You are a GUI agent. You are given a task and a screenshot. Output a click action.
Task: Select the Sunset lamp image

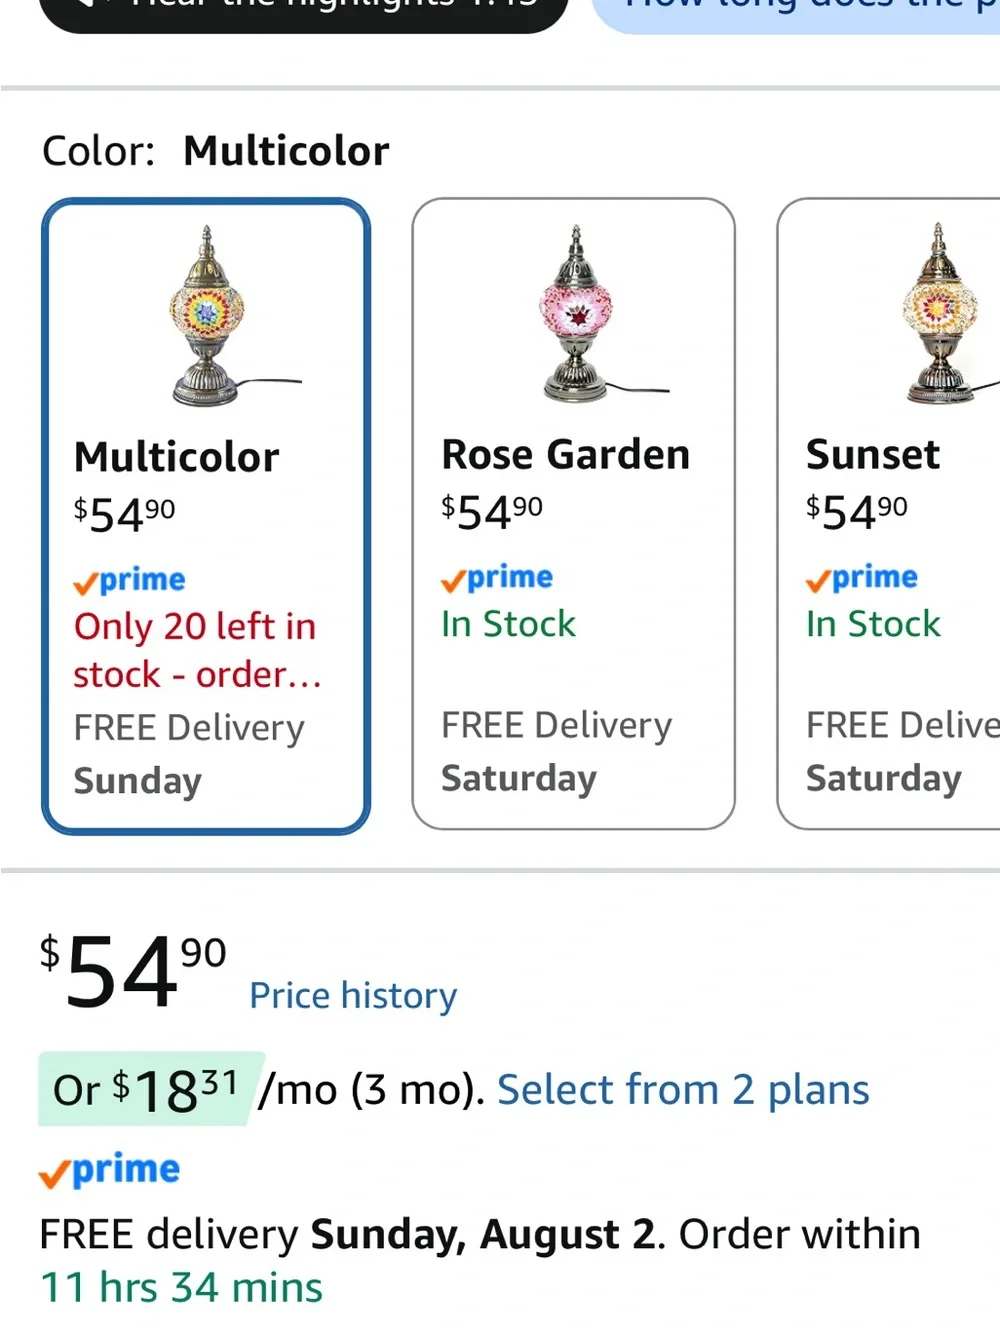click(940, 313)
